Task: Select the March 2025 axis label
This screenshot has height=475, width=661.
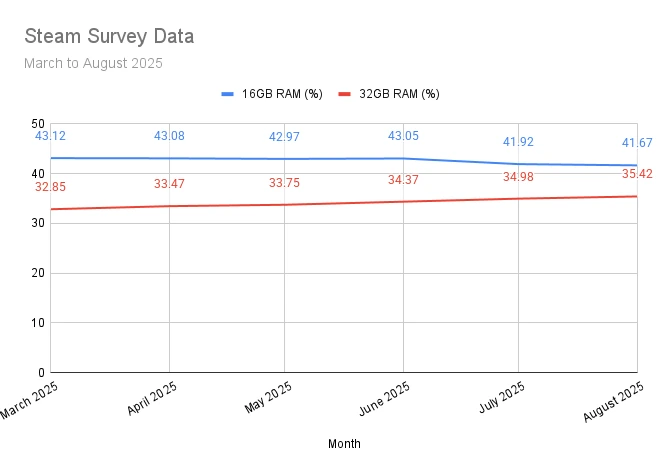Action: (29, 401)
